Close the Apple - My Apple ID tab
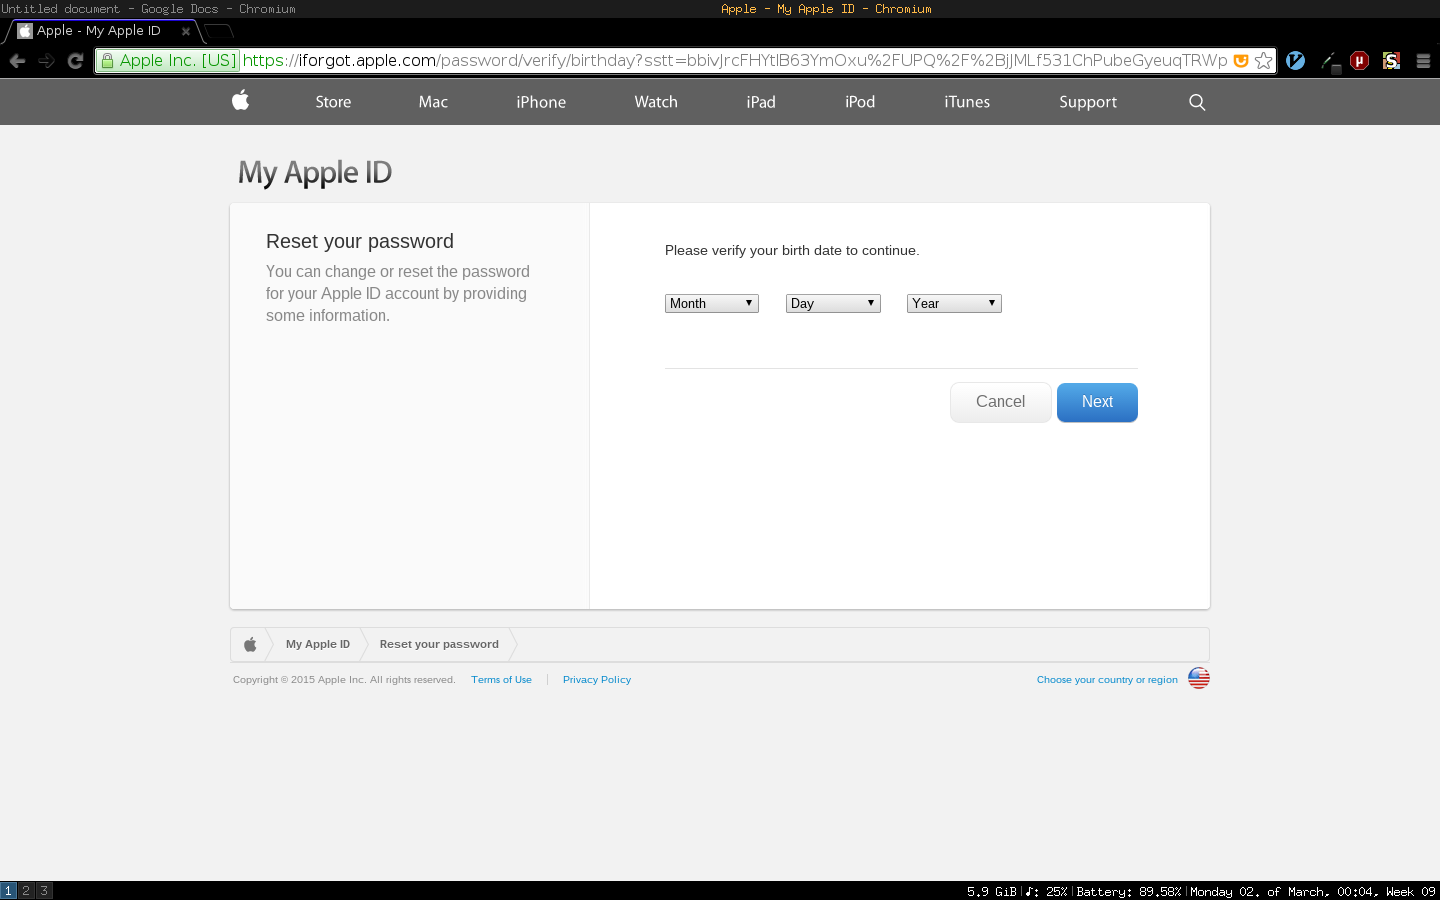1440x900 pixels. pyautogui.click(x=186, y=31)
